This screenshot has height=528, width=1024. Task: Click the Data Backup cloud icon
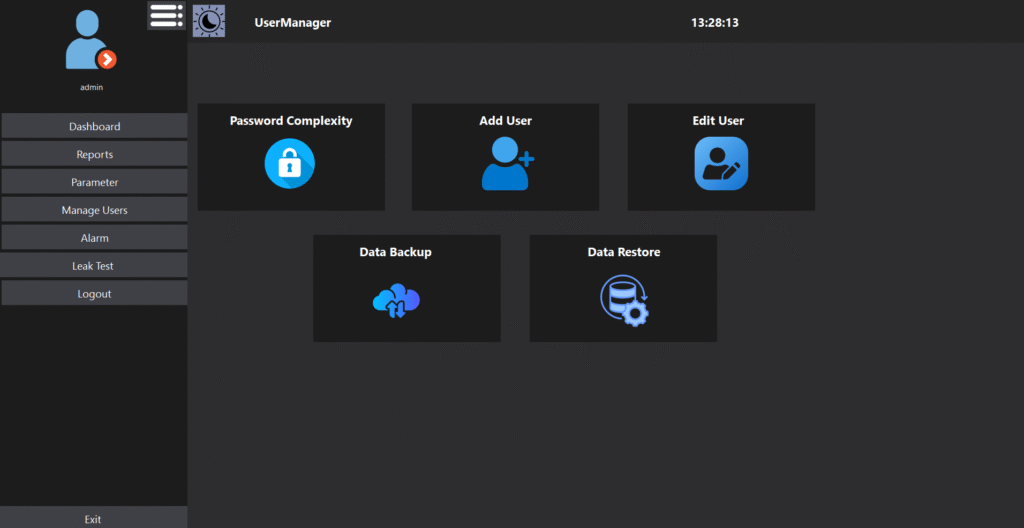coord(396,300)
